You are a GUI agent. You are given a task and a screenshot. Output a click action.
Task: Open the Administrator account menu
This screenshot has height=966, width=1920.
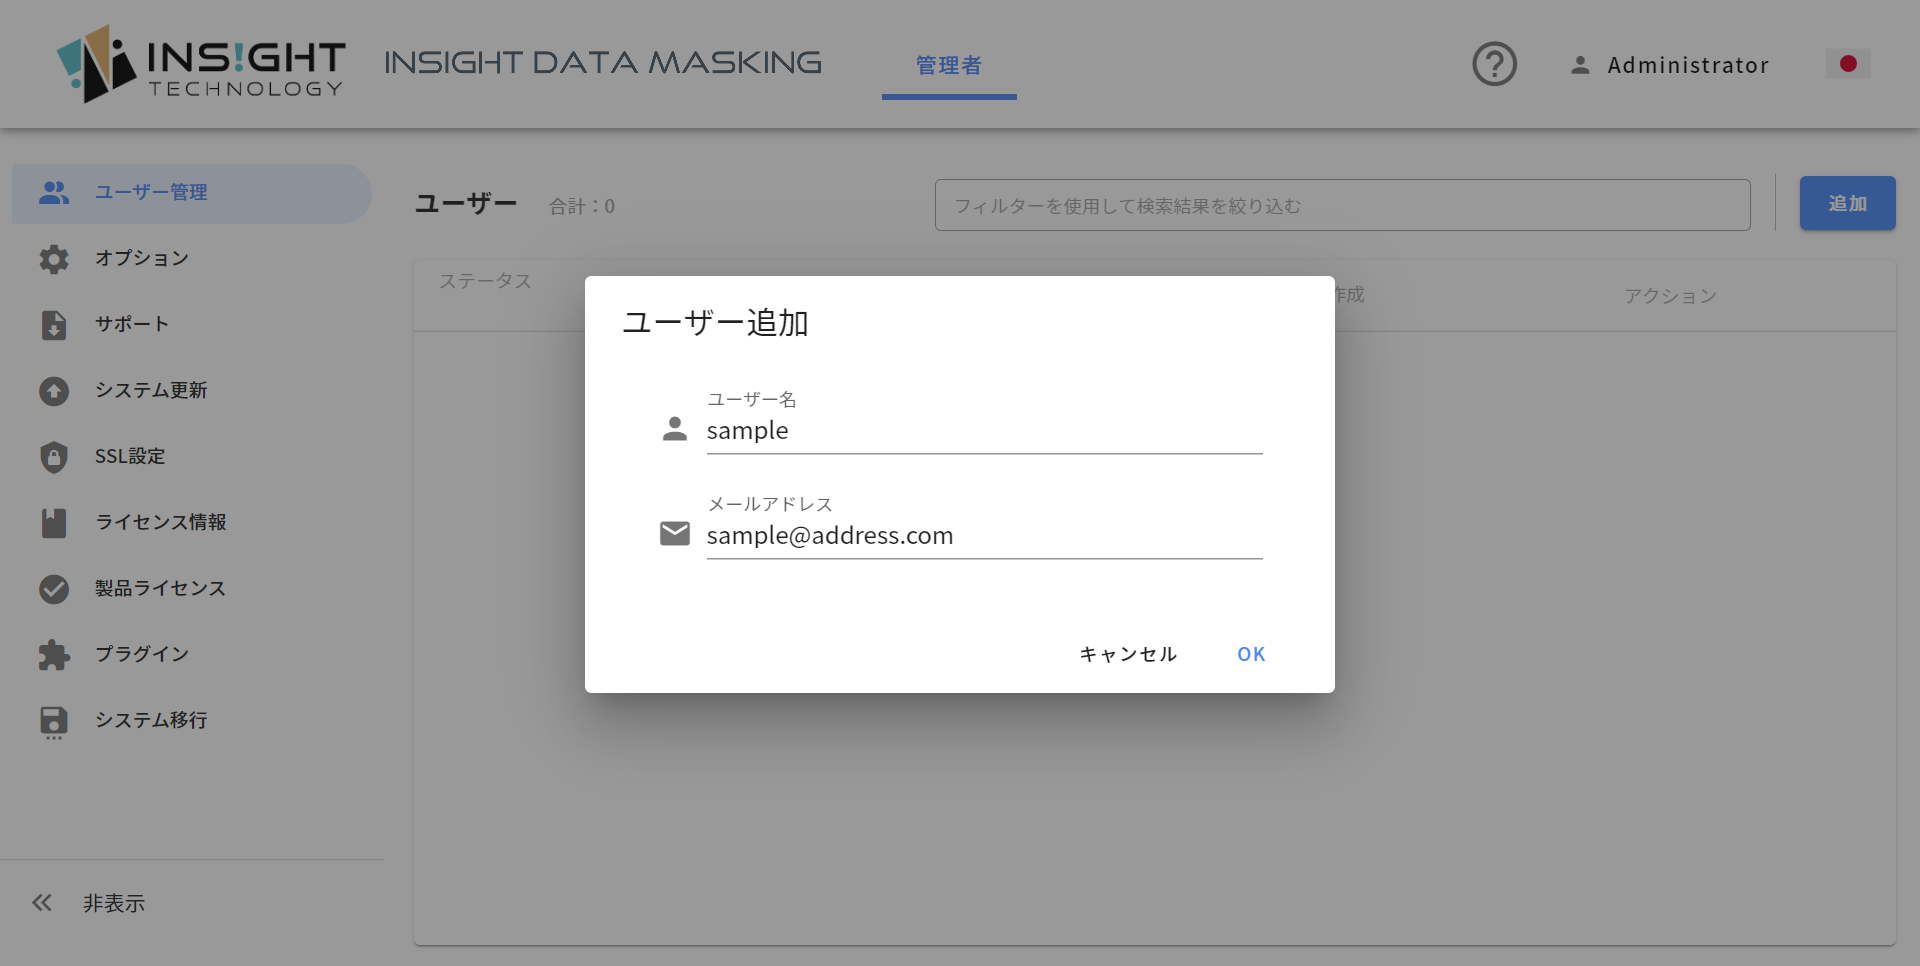coord(1669,65)
